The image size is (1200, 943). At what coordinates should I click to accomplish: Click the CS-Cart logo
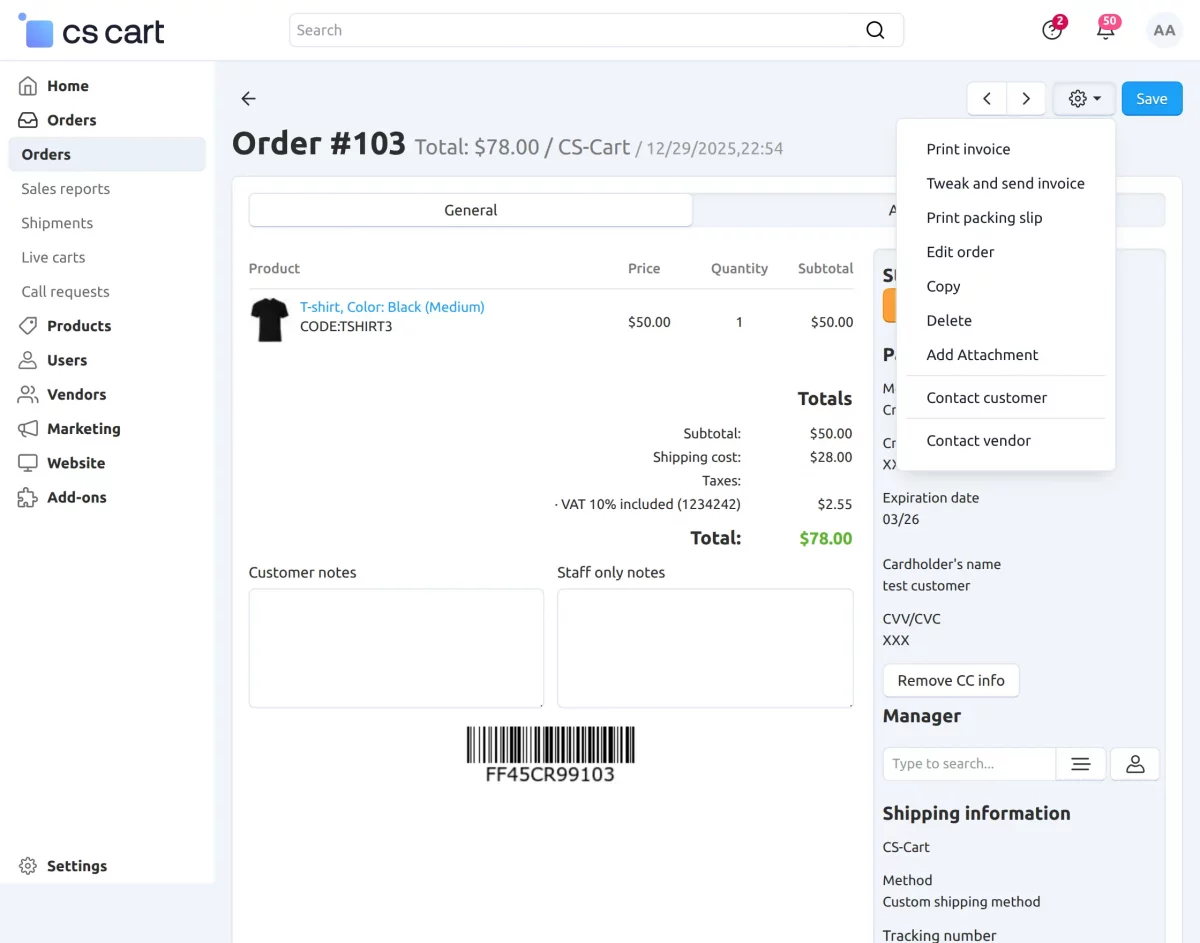point(91,31)
